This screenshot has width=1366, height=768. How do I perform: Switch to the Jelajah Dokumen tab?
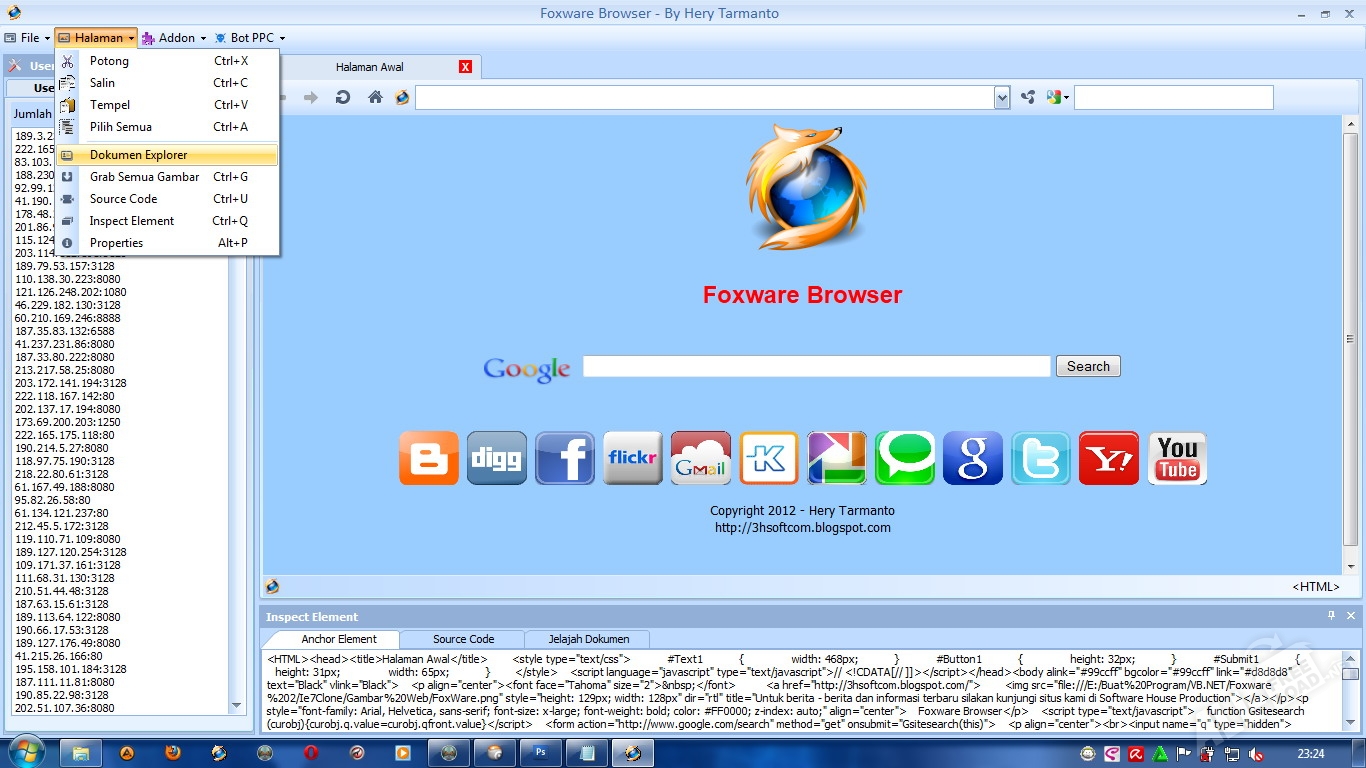(x=589, y=639)
